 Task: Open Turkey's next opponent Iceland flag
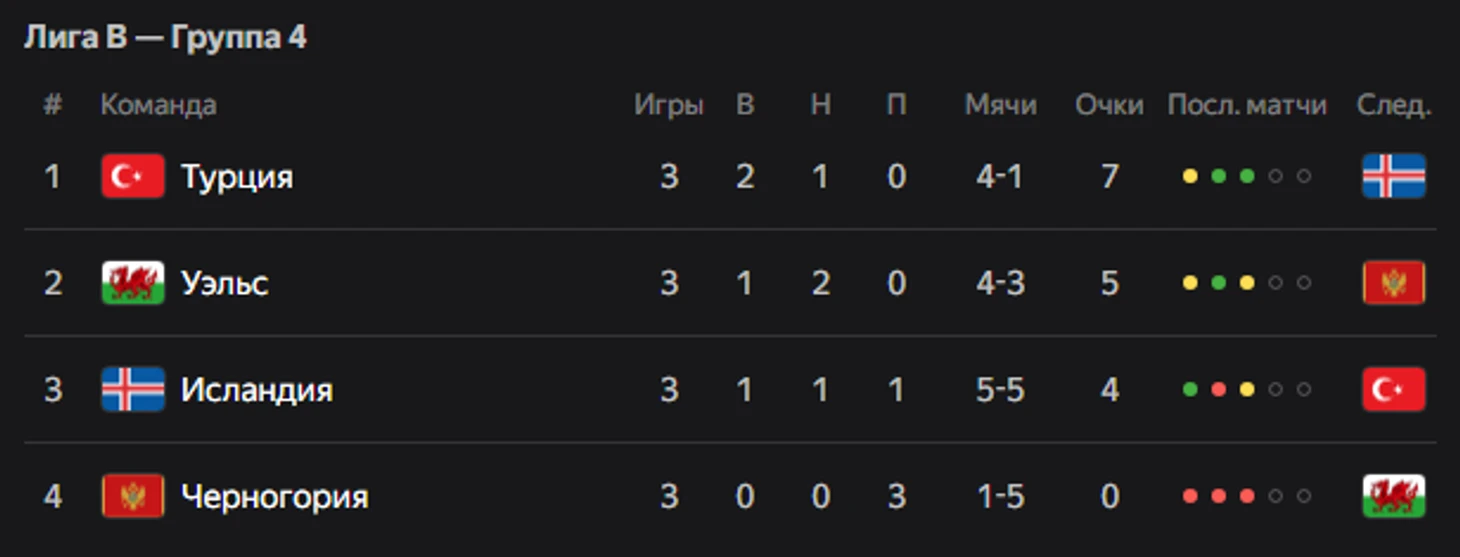(x=1394, y=177)
